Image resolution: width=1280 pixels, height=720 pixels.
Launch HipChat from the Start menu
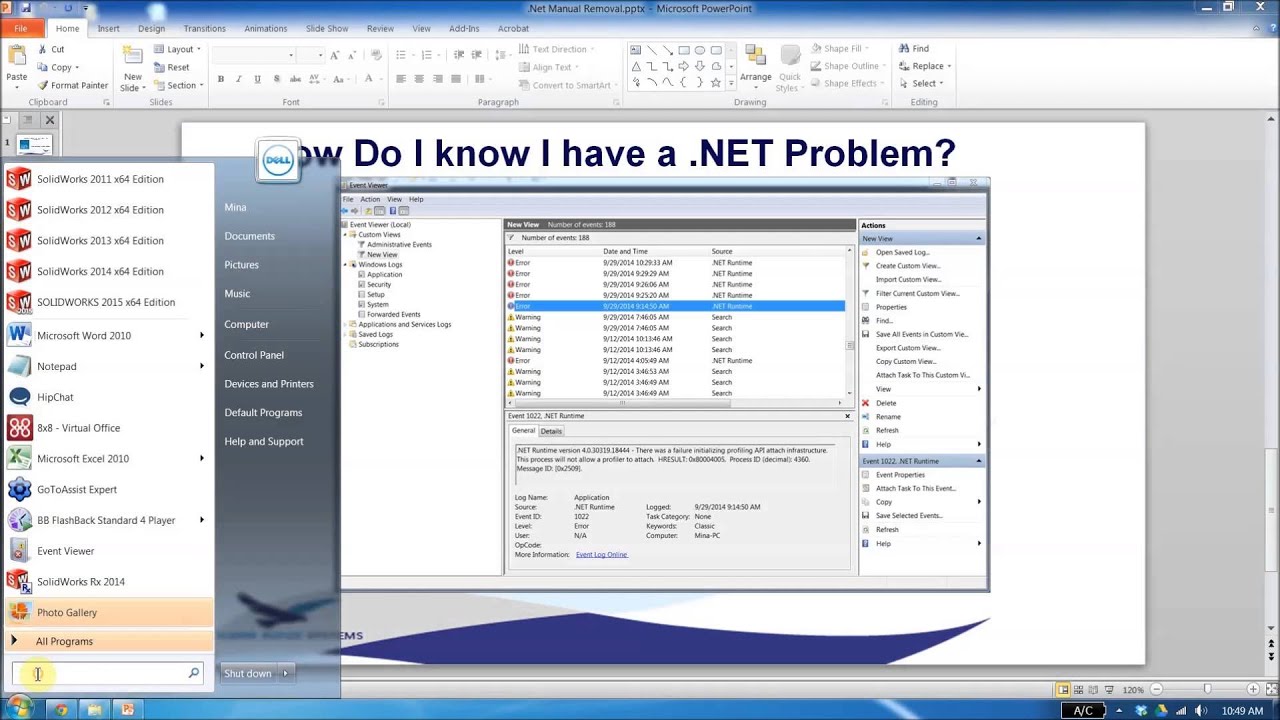point(108,397)
